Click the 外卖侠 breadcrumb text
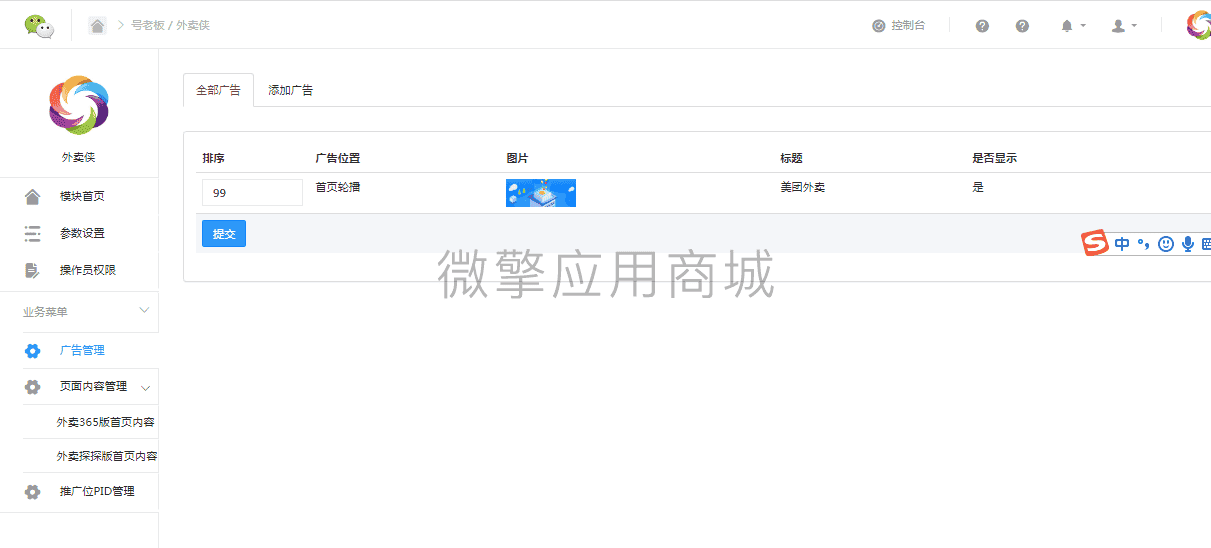The height and width of the screenshot is (548, 1211). [x=193, y=25]
